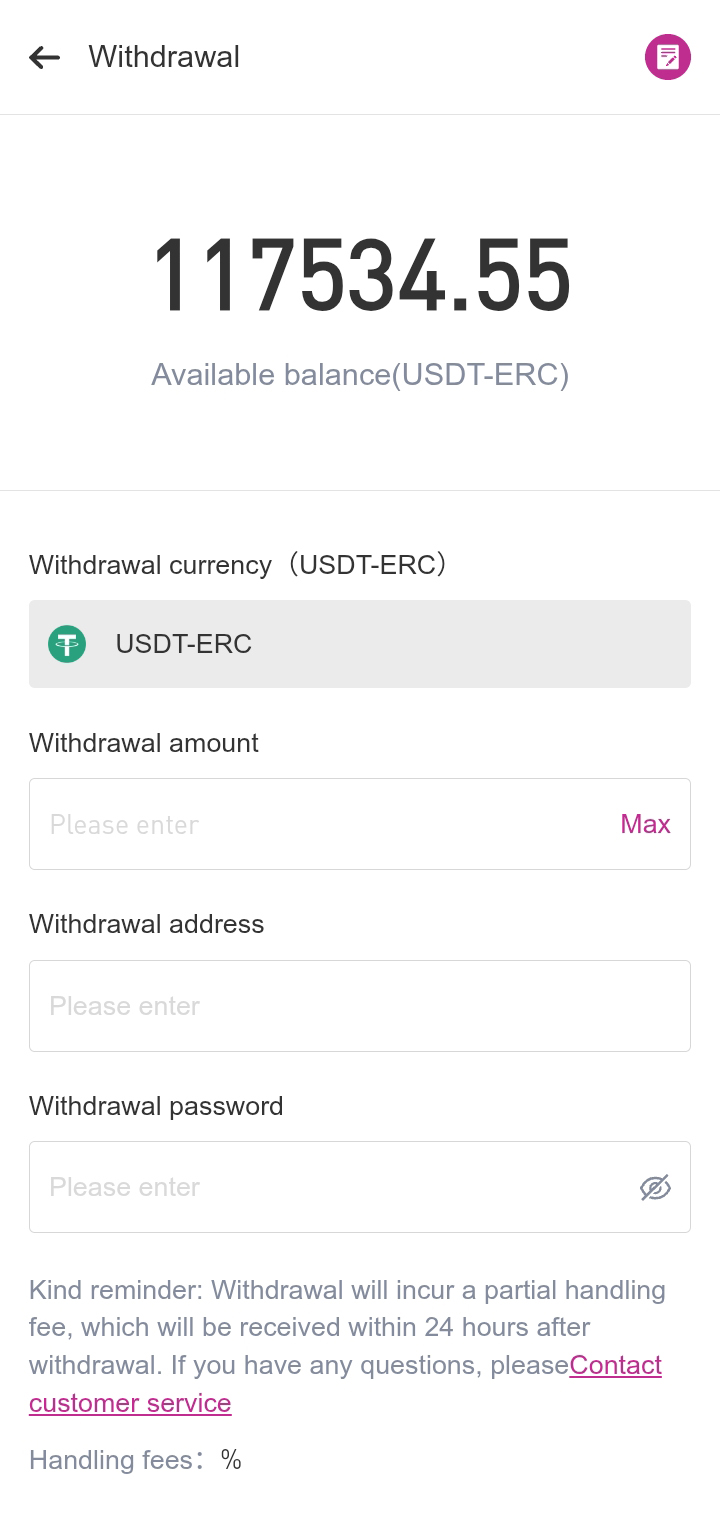
Task: Change the withdrawal currency from USDT-ERC
Action: pyautogui.click(x=360, y=644)
